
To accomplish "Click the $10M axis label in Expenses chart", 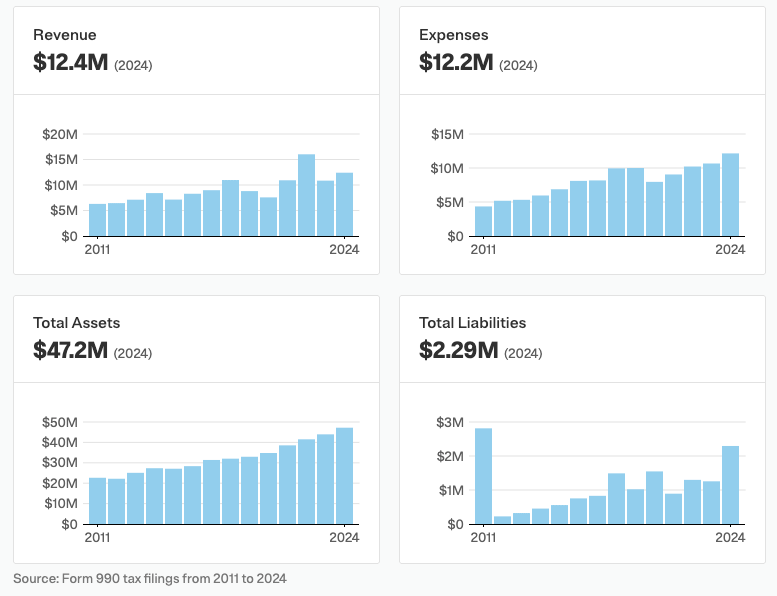I will (447, 168).
